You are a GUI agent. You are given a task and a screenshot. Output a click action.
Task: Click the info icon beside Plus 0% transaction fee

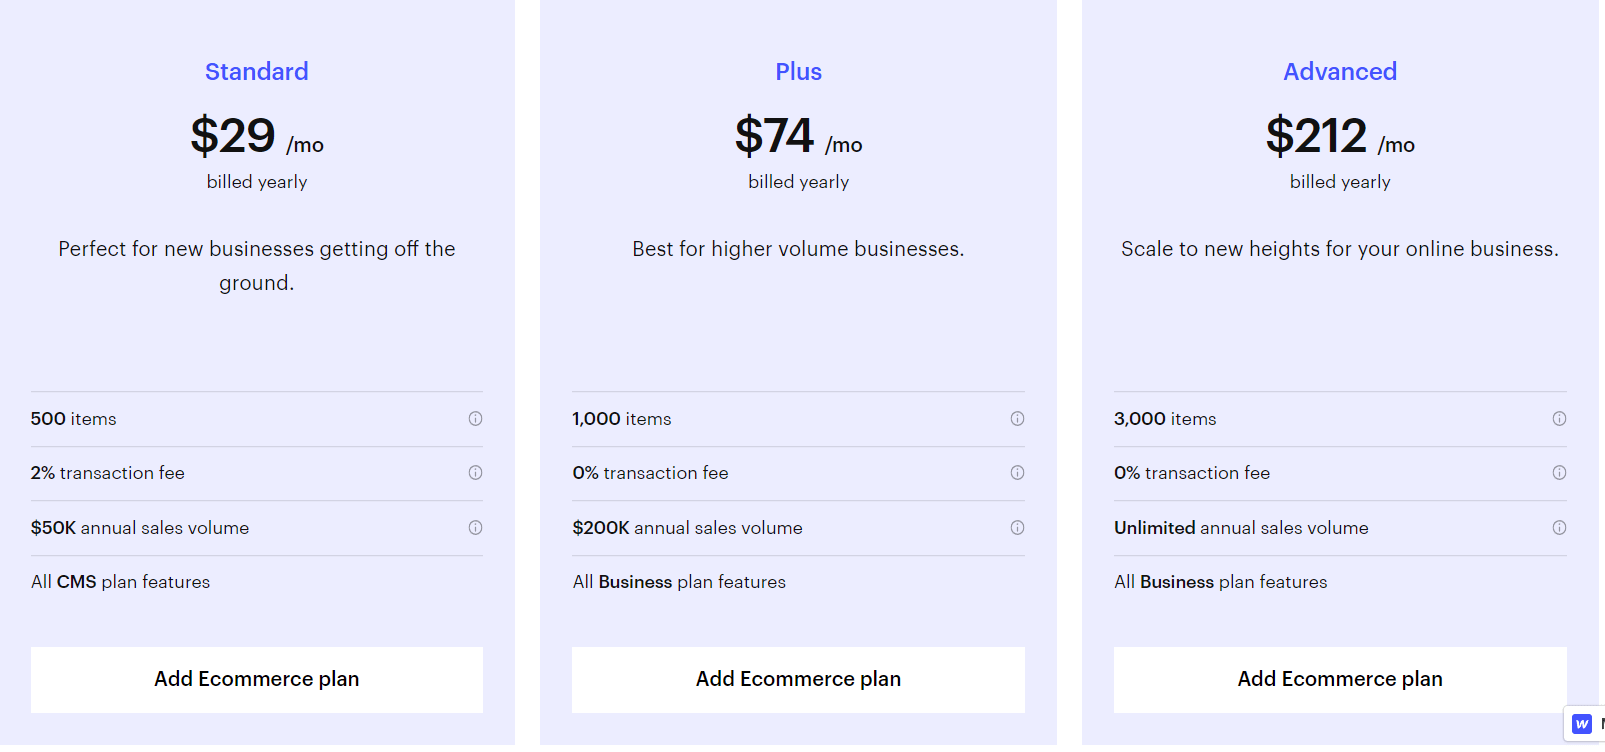1017,473
